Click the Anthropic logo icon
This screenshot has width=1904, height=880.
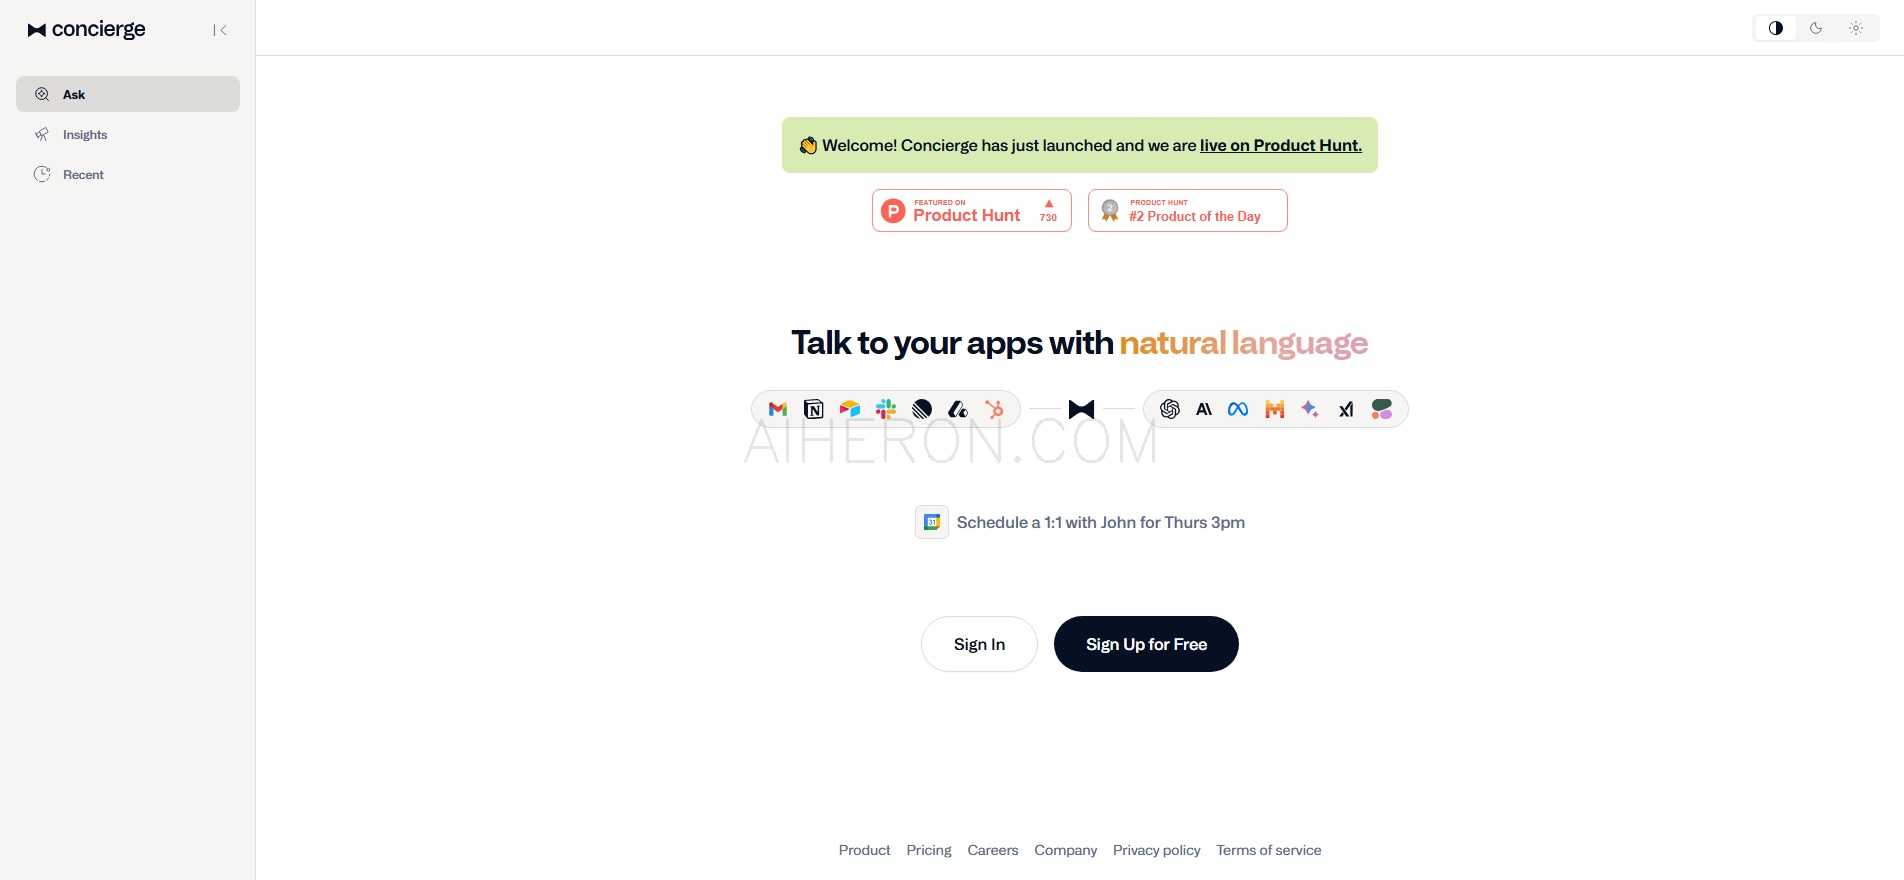(1204, 409)
